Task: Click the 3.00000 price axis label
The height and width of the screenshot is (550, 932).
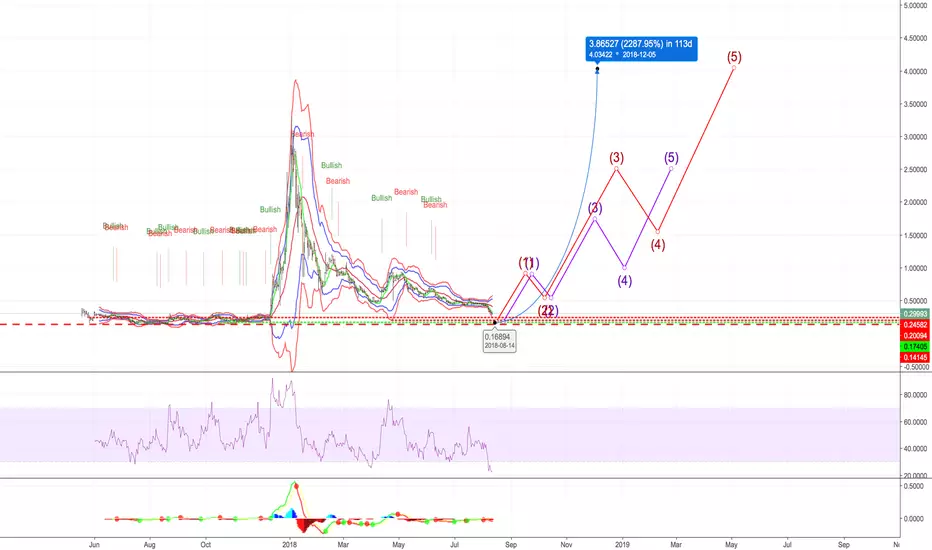Action: [x=915, y=137]
